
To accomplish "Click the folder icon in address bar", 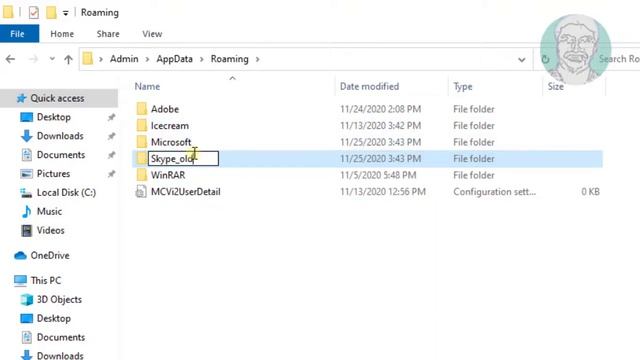I will click(87, 59).
